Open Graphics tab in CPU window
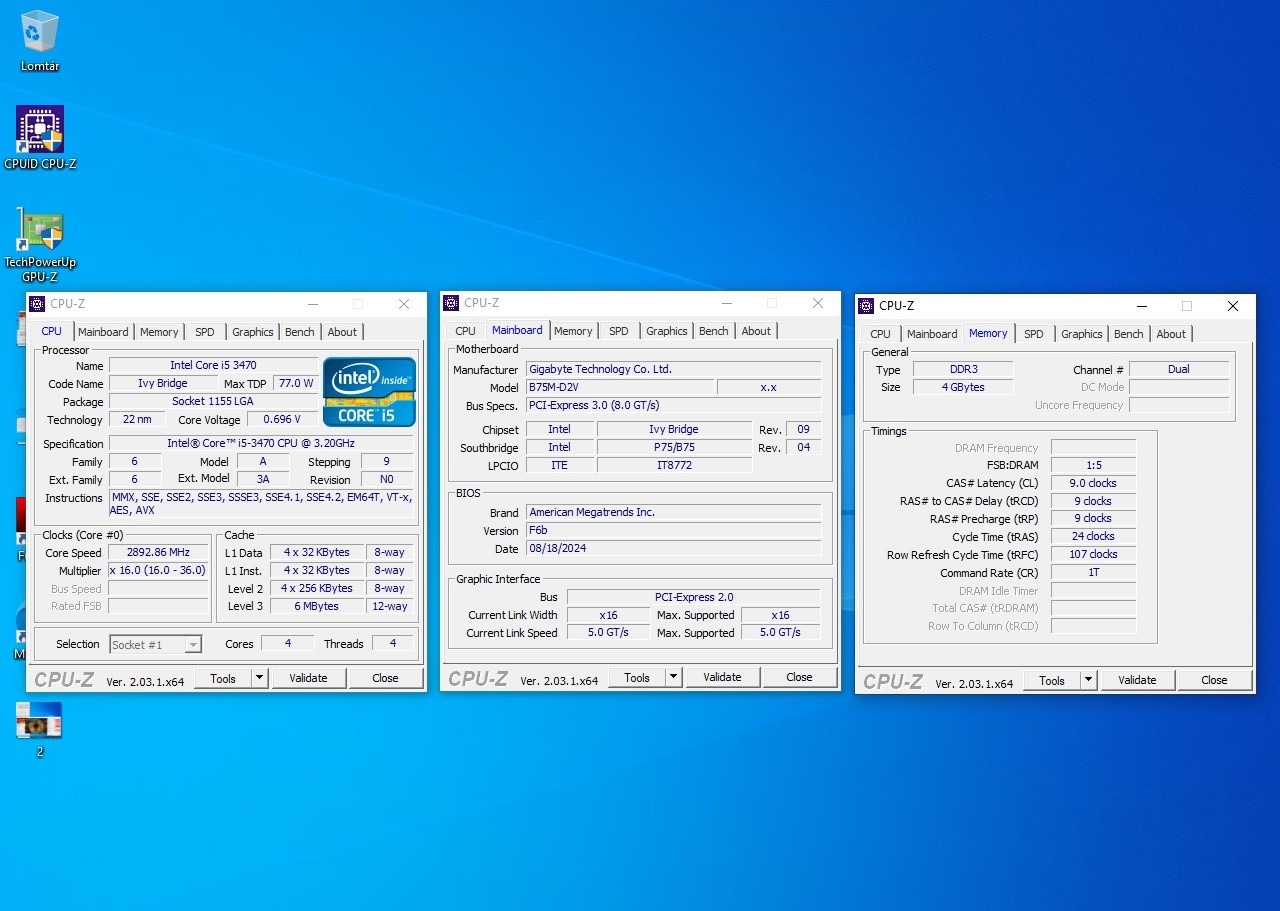Screen dimensions: 1280x911 tap(253, 332)
